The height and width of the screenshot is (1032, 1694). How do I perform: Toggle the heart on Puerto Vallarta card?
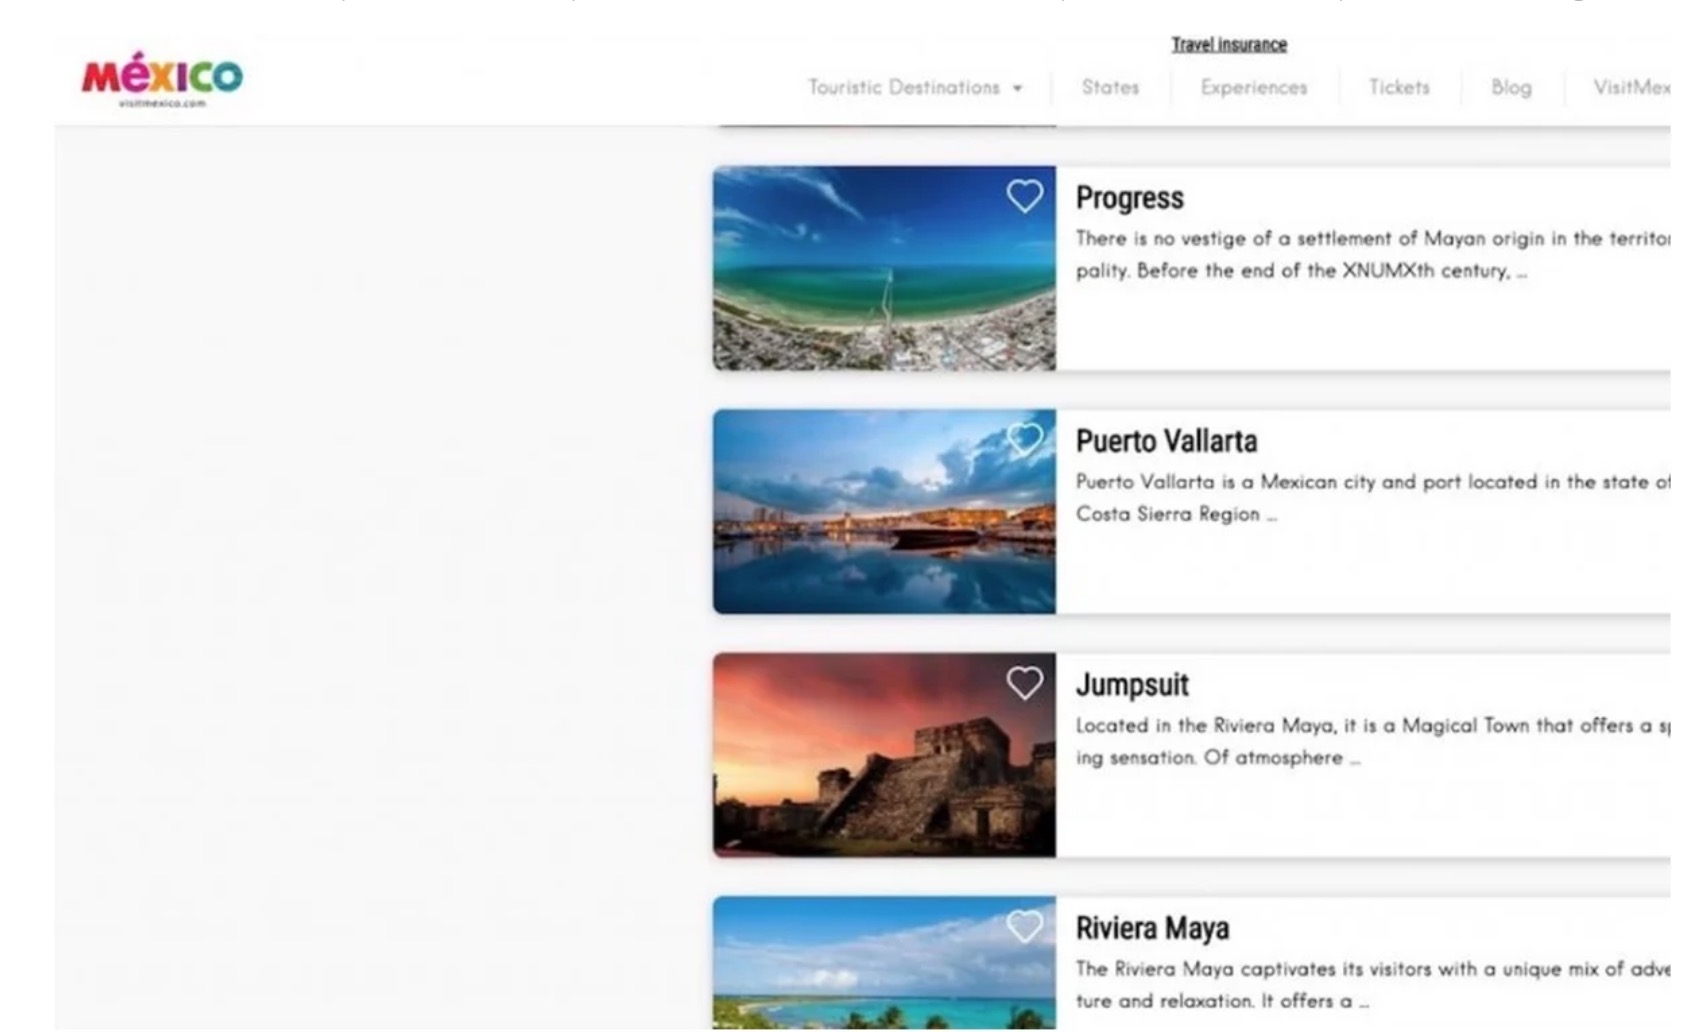[1024, 439]
